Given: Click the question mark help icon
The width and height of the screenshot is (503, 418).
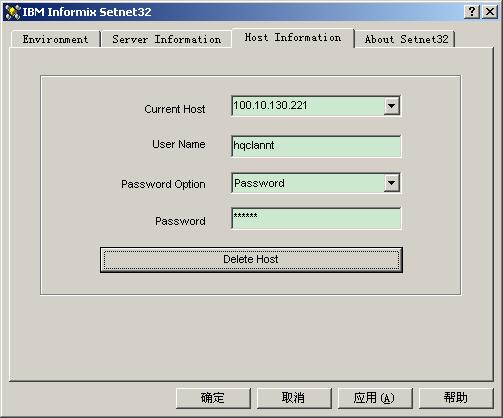Looking at the screenshot, I should point(472,12).
